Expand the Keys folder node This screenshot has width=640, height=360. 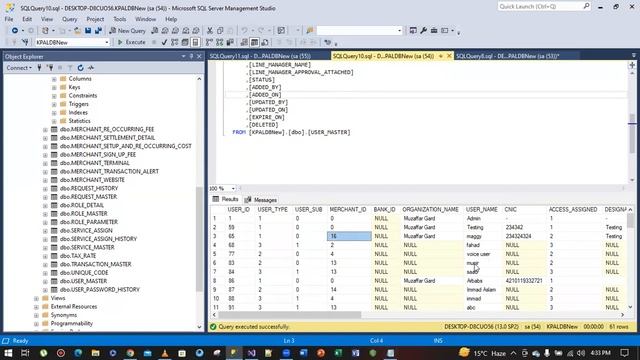point(54,87)
